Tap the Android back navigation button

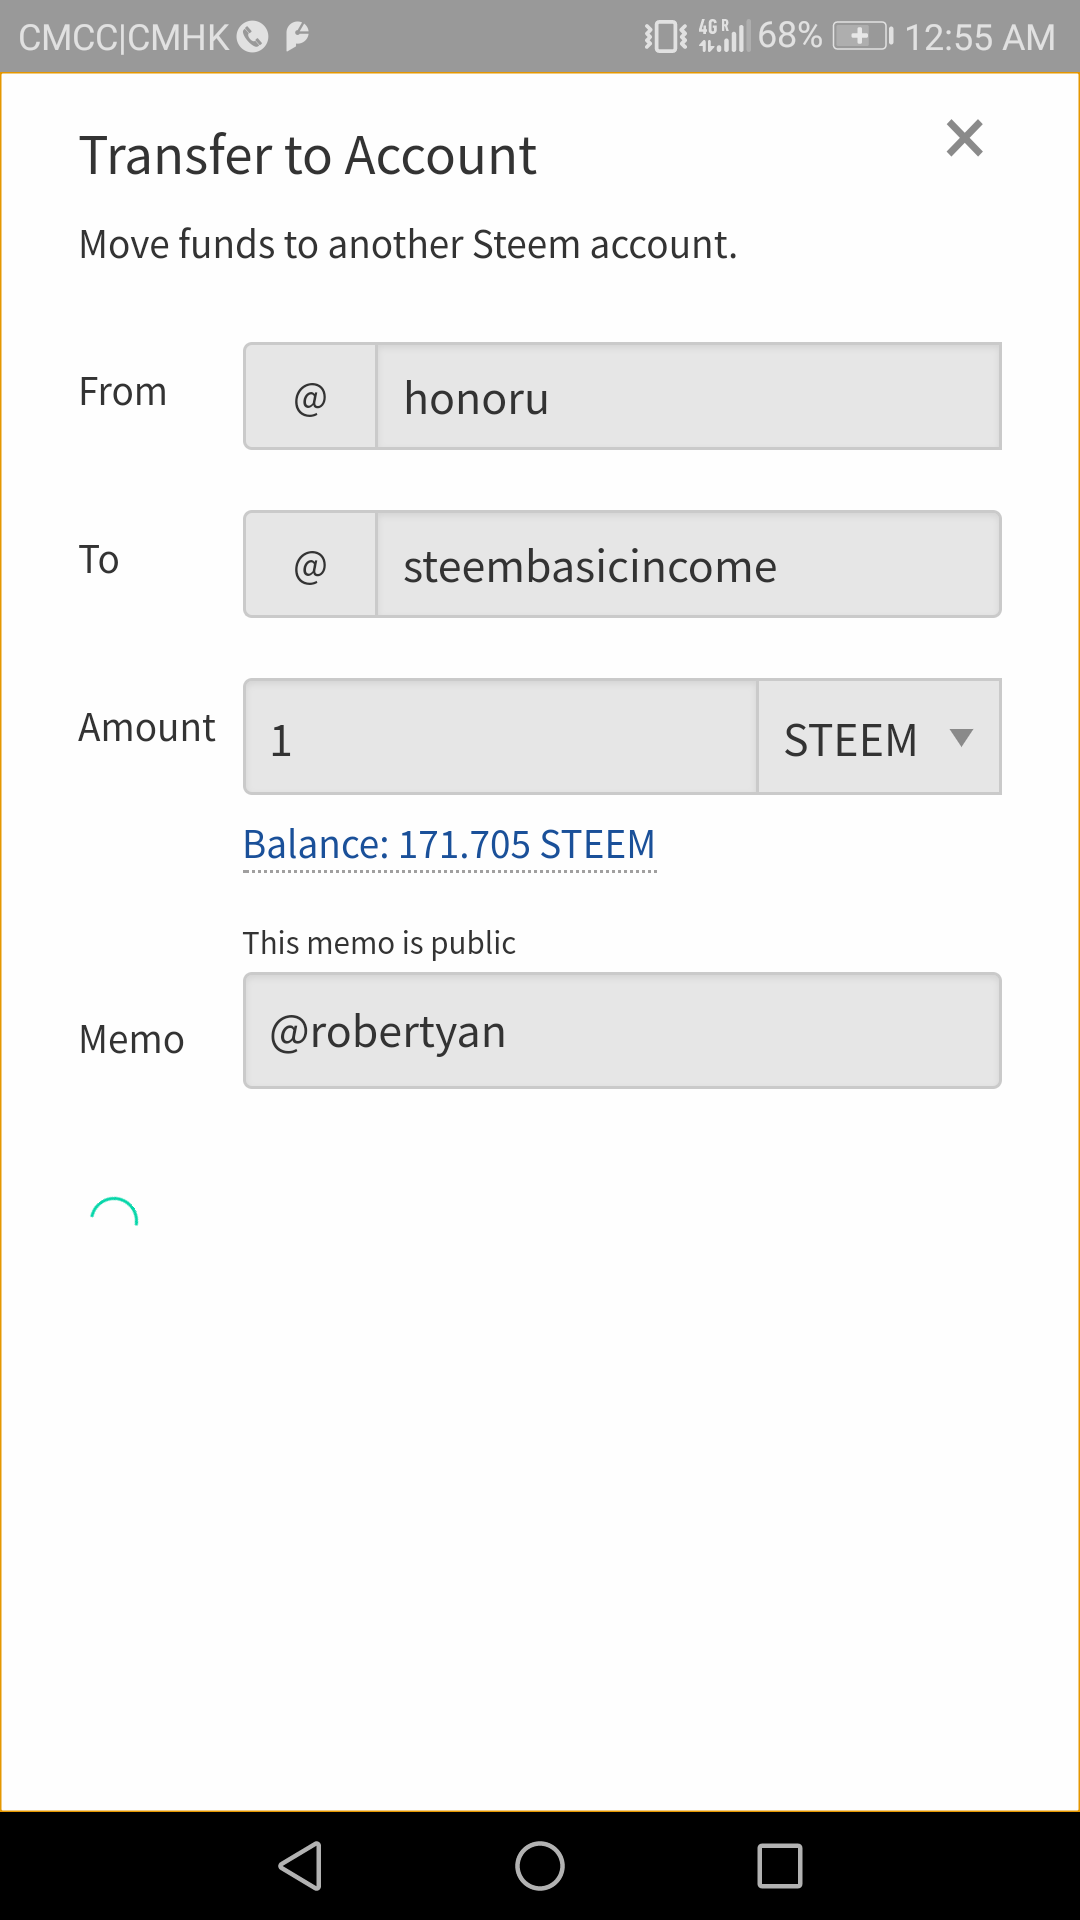[x=300, y=1866]
